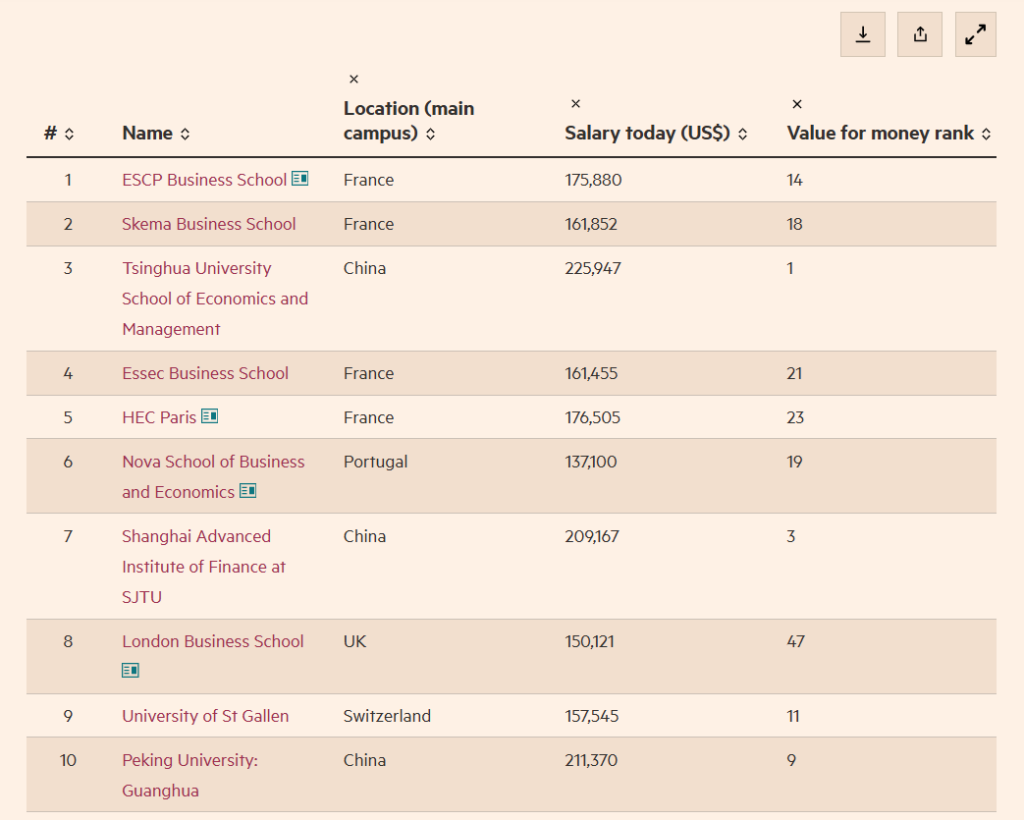The height and width of the screenshot is (820, 1024).
Task: Select salary value 176,505
Action: click(592, 417)
